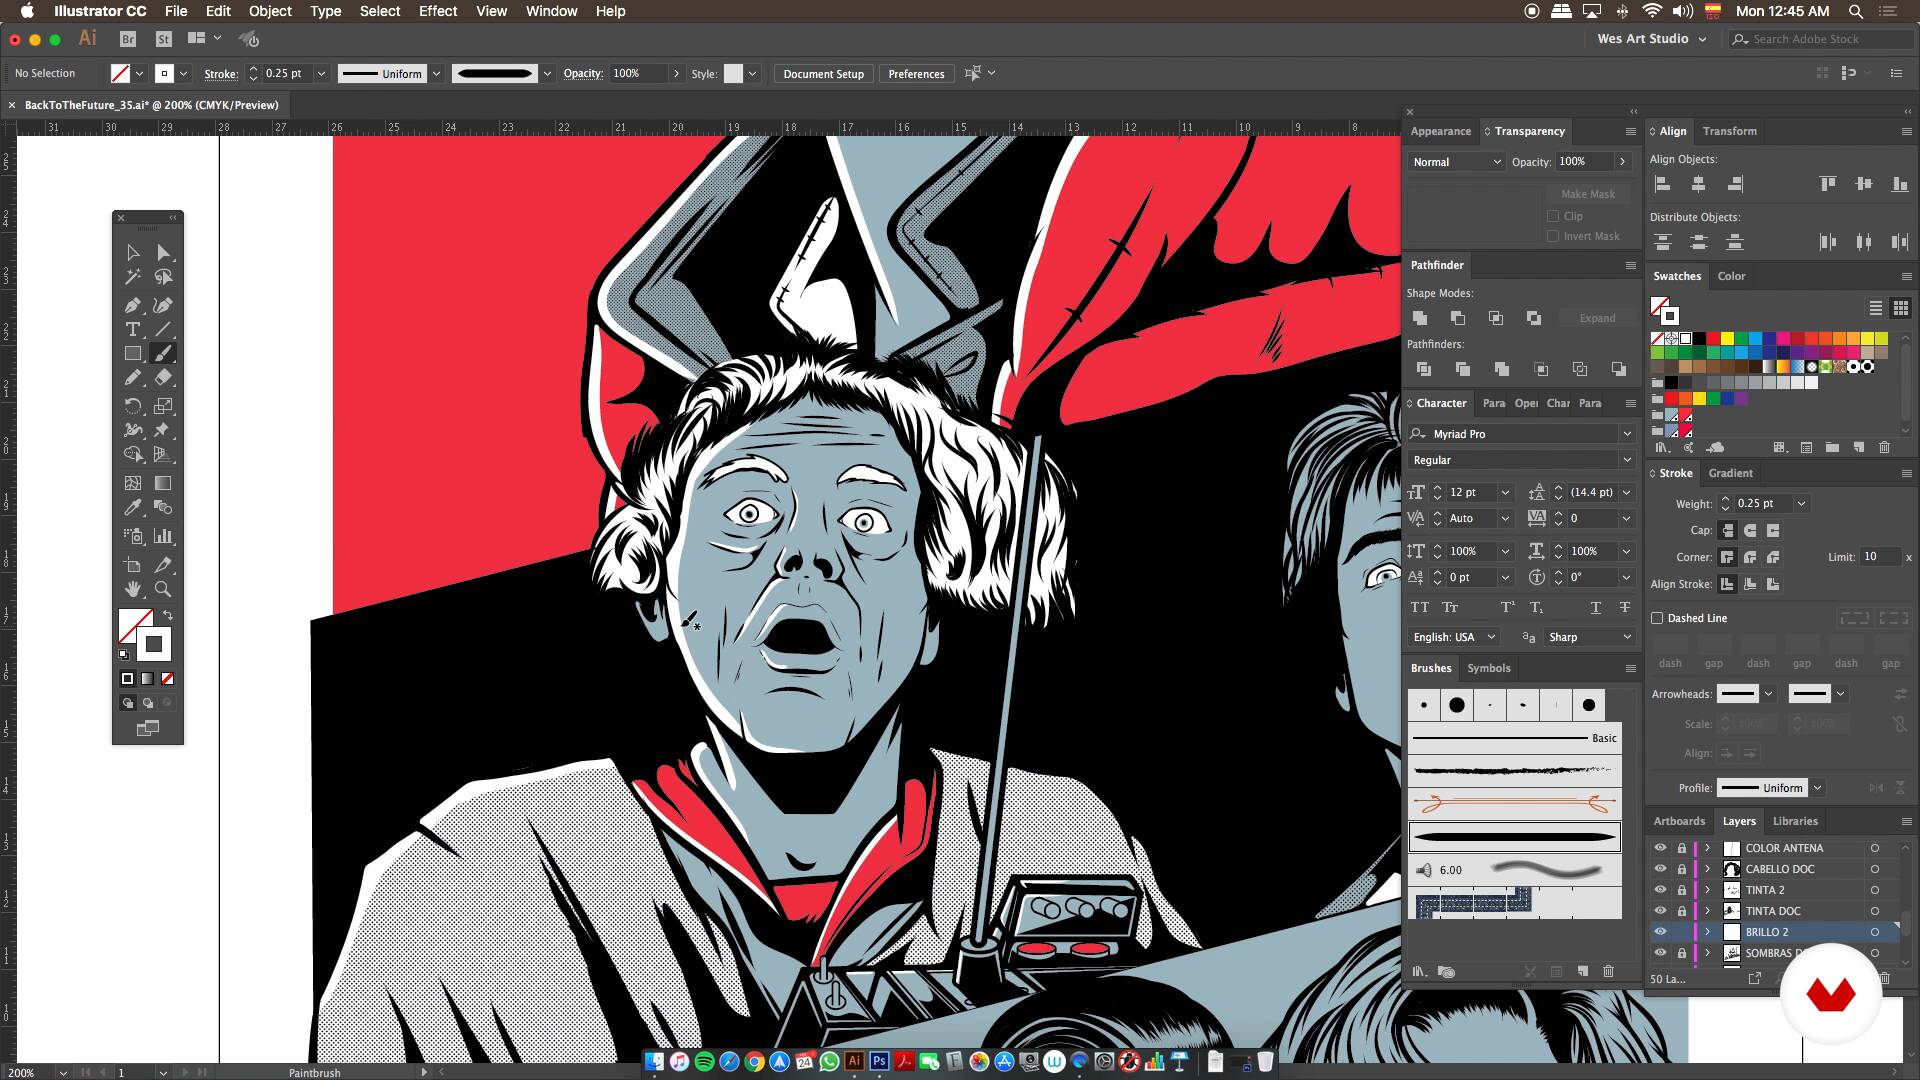Pick the Pencil tool
Viewport: 1920px width, 1080px height.
pyautogui.click(x=133, y=378)
